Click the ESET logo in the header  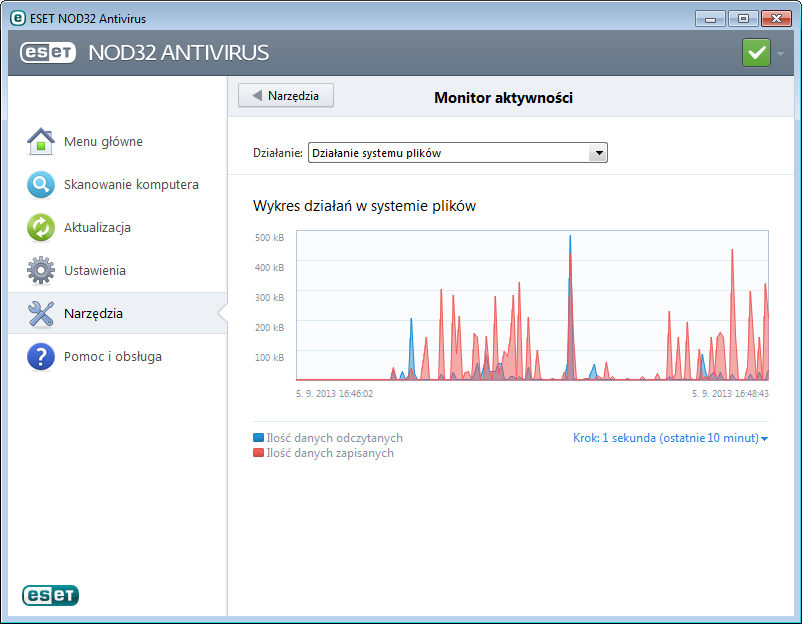48,53
